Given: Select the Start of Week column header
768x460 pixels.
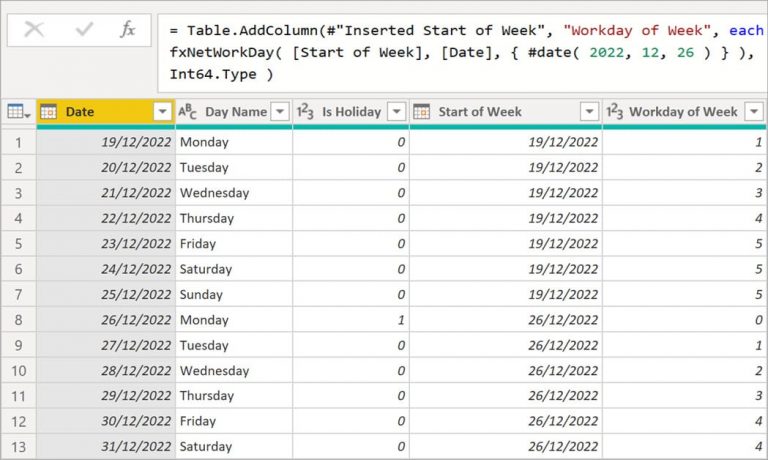Looking at the screenshot, I should (506, 112).
